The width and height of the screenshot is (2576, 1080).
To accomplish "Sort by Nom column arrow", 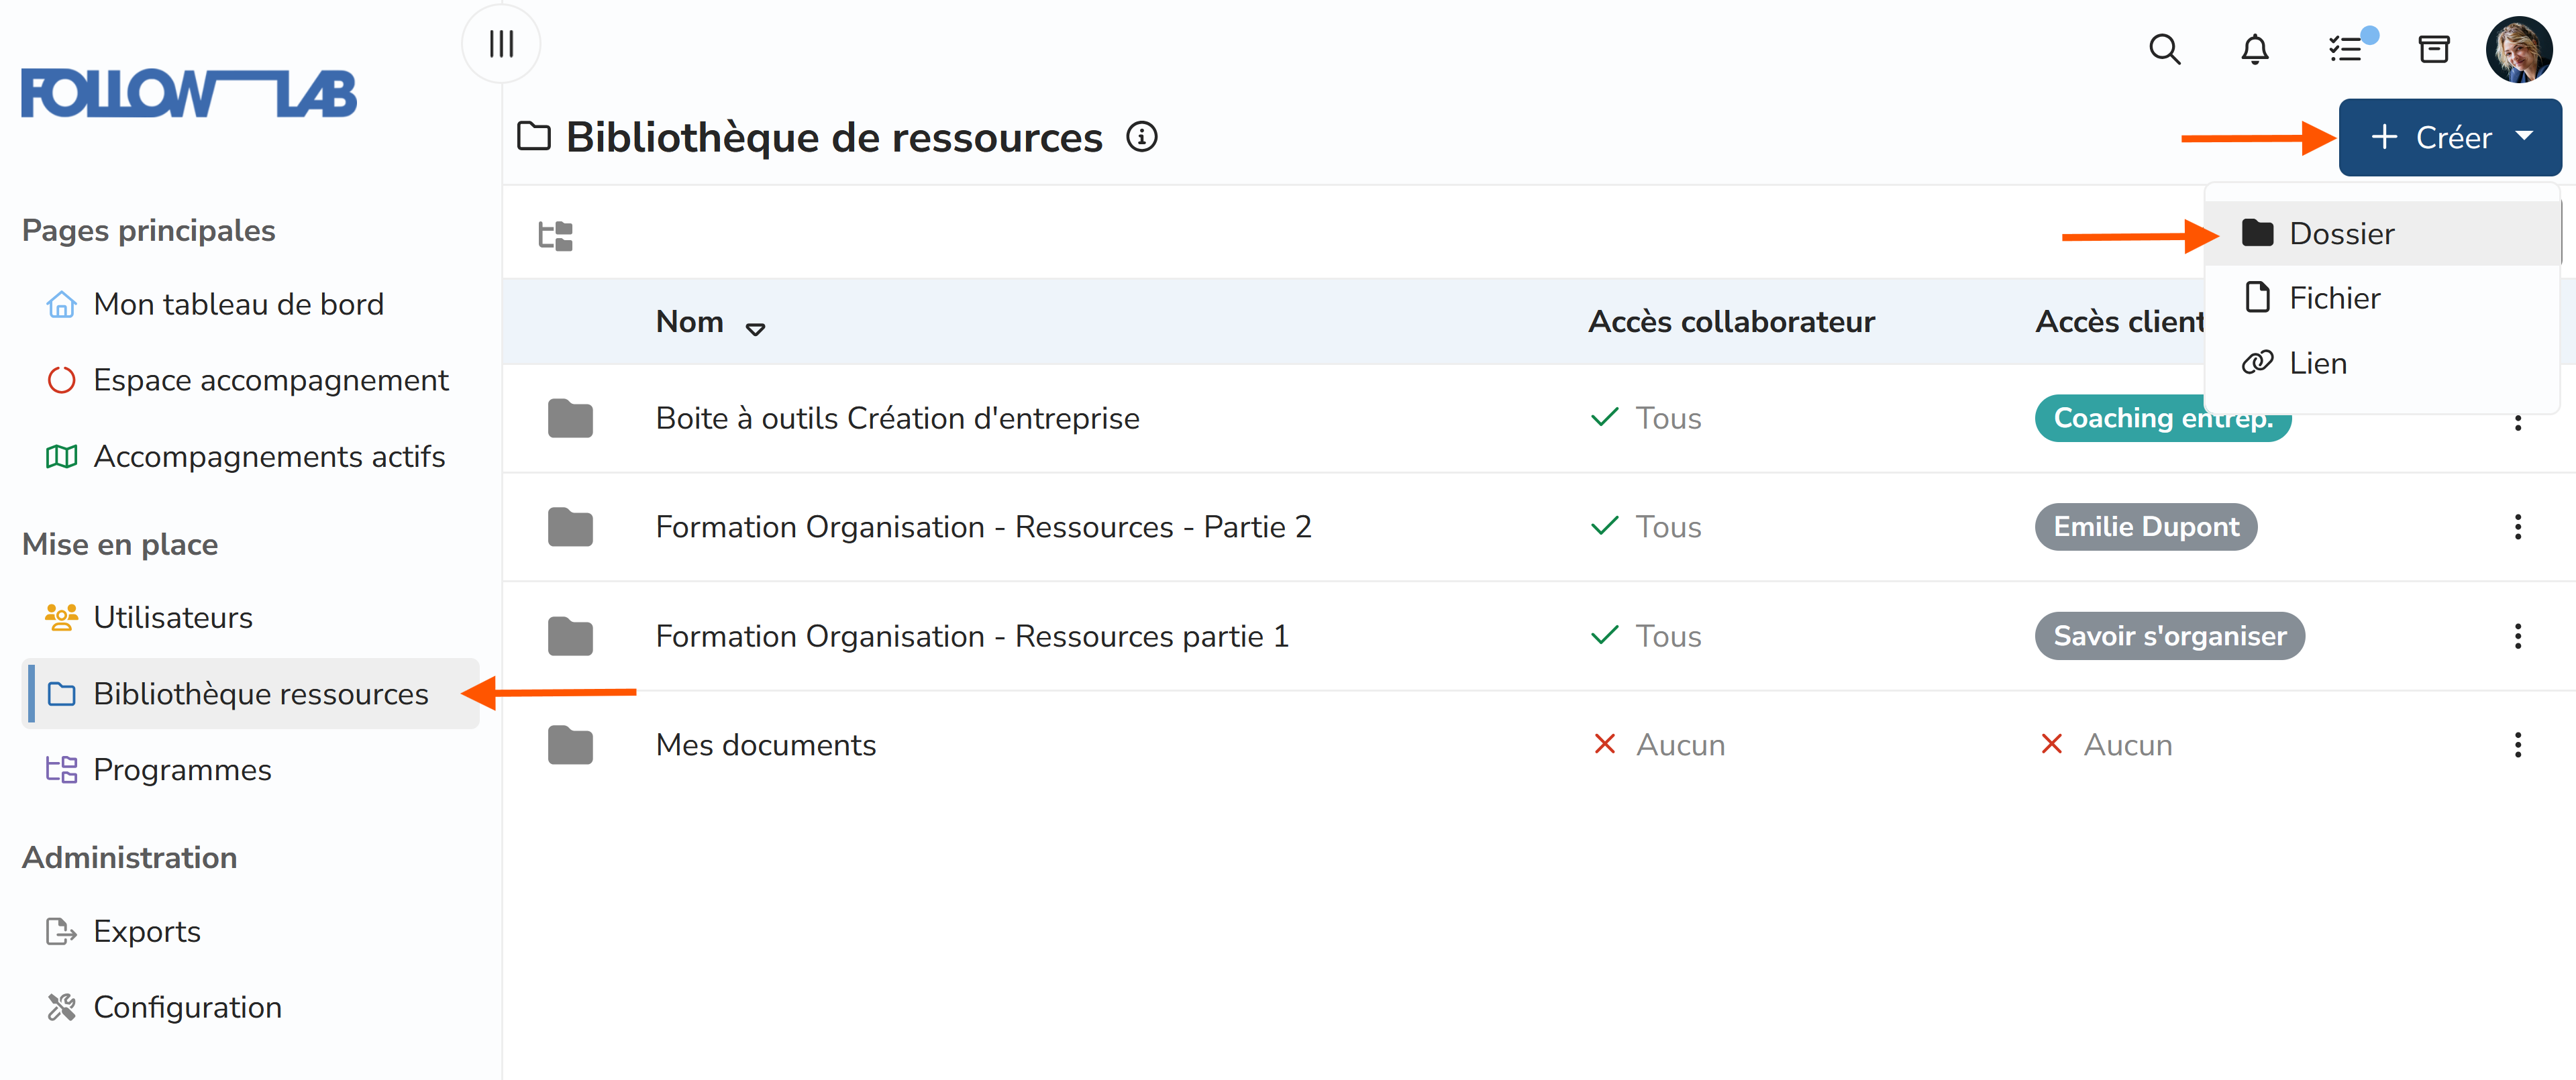I will coord(755,328).
